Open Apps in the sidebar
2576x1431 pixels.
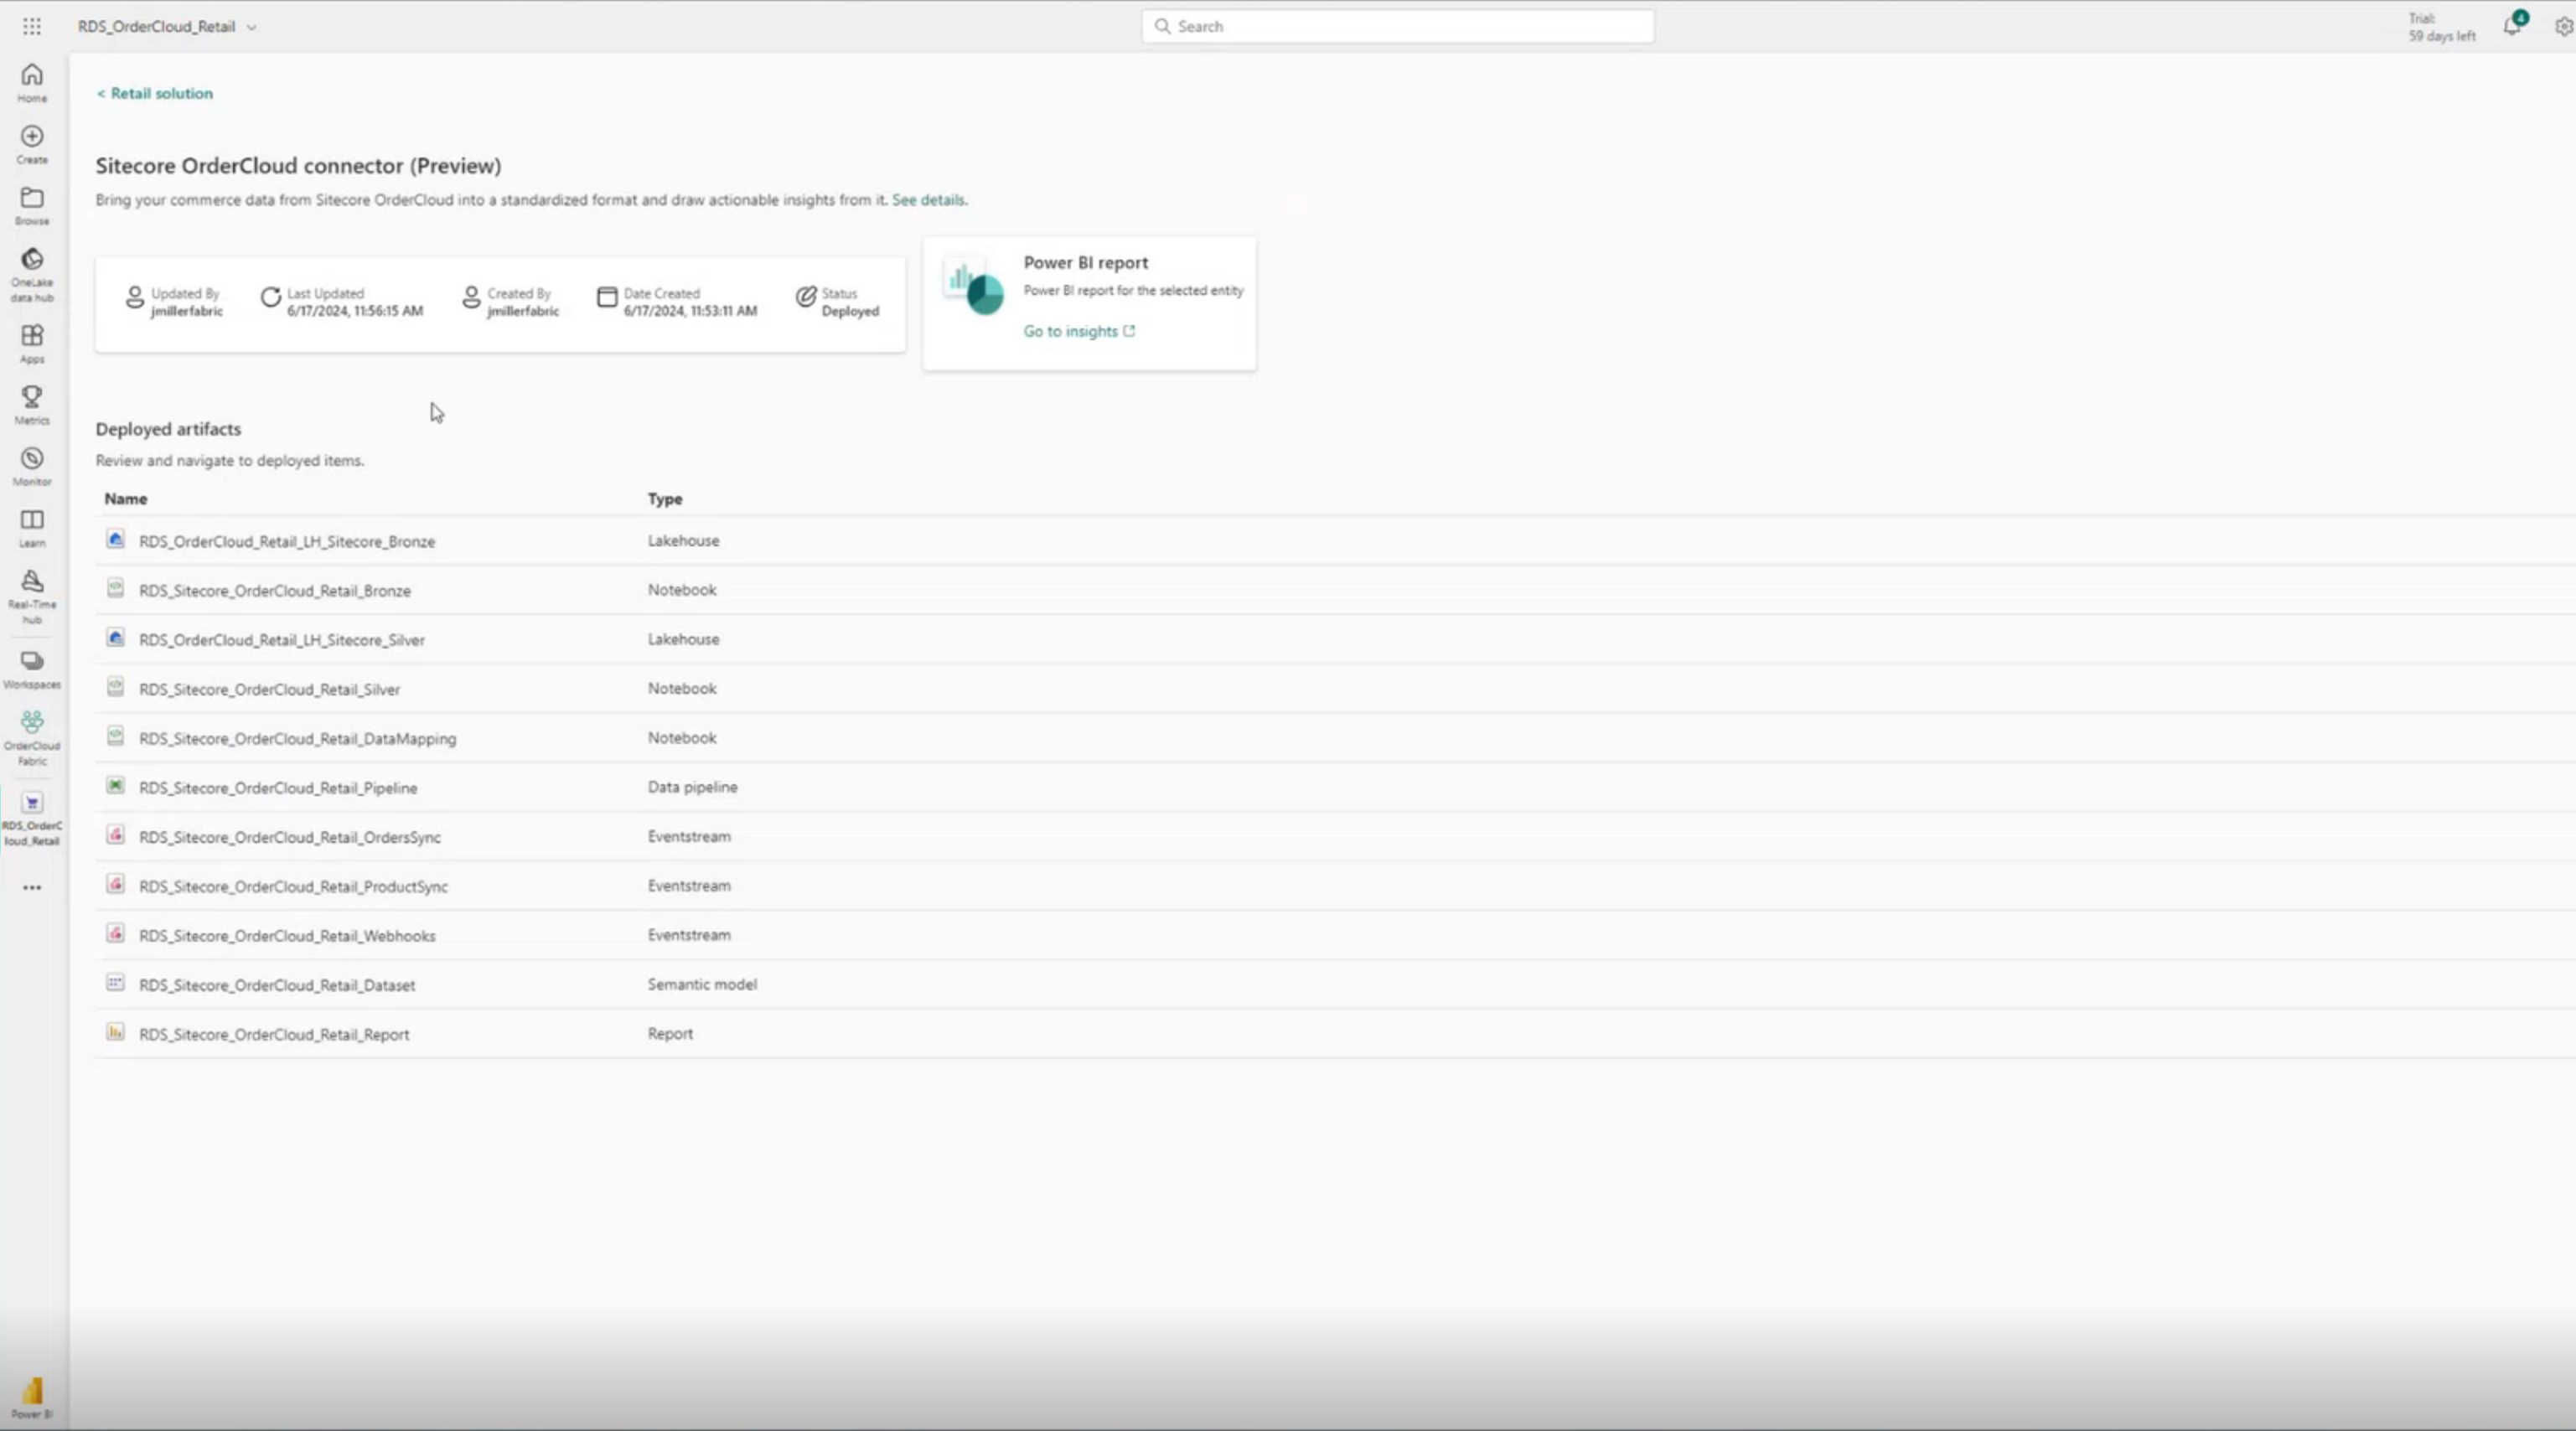[32, 344]
